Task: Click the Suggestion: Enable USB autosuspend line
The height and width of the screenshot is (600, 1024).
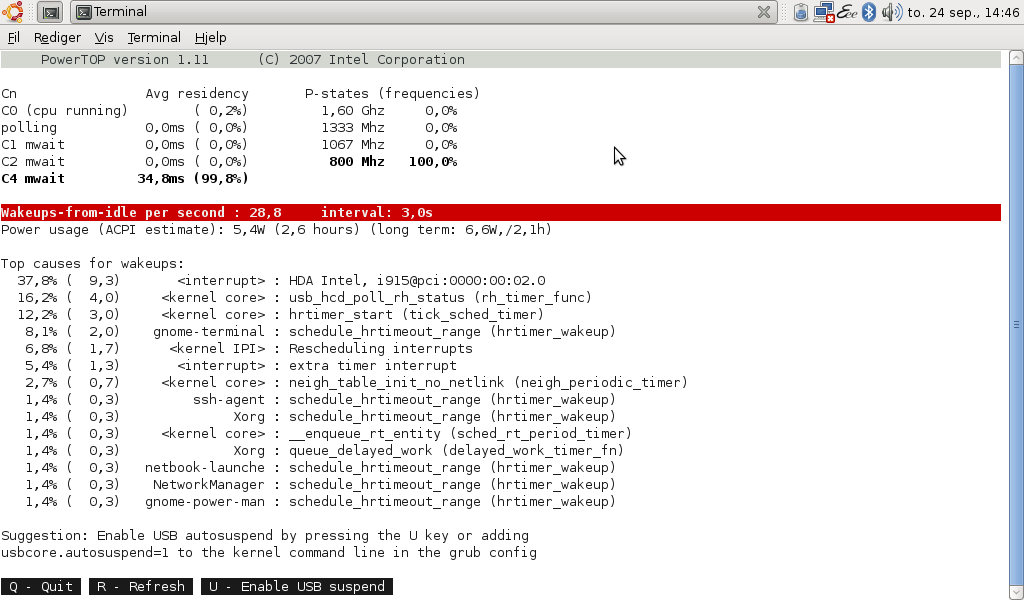Action: point(265,535)
